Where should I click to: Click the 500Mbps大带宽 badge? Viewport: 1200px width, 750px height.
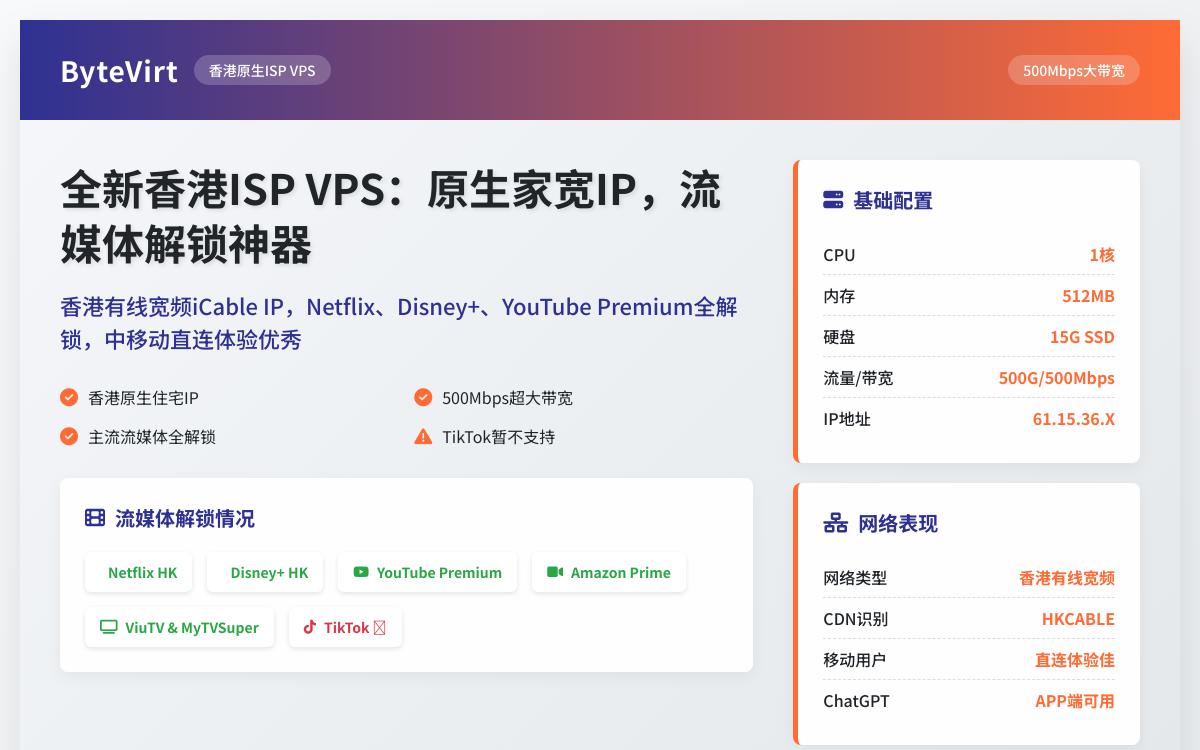[x=1073, y=70]
